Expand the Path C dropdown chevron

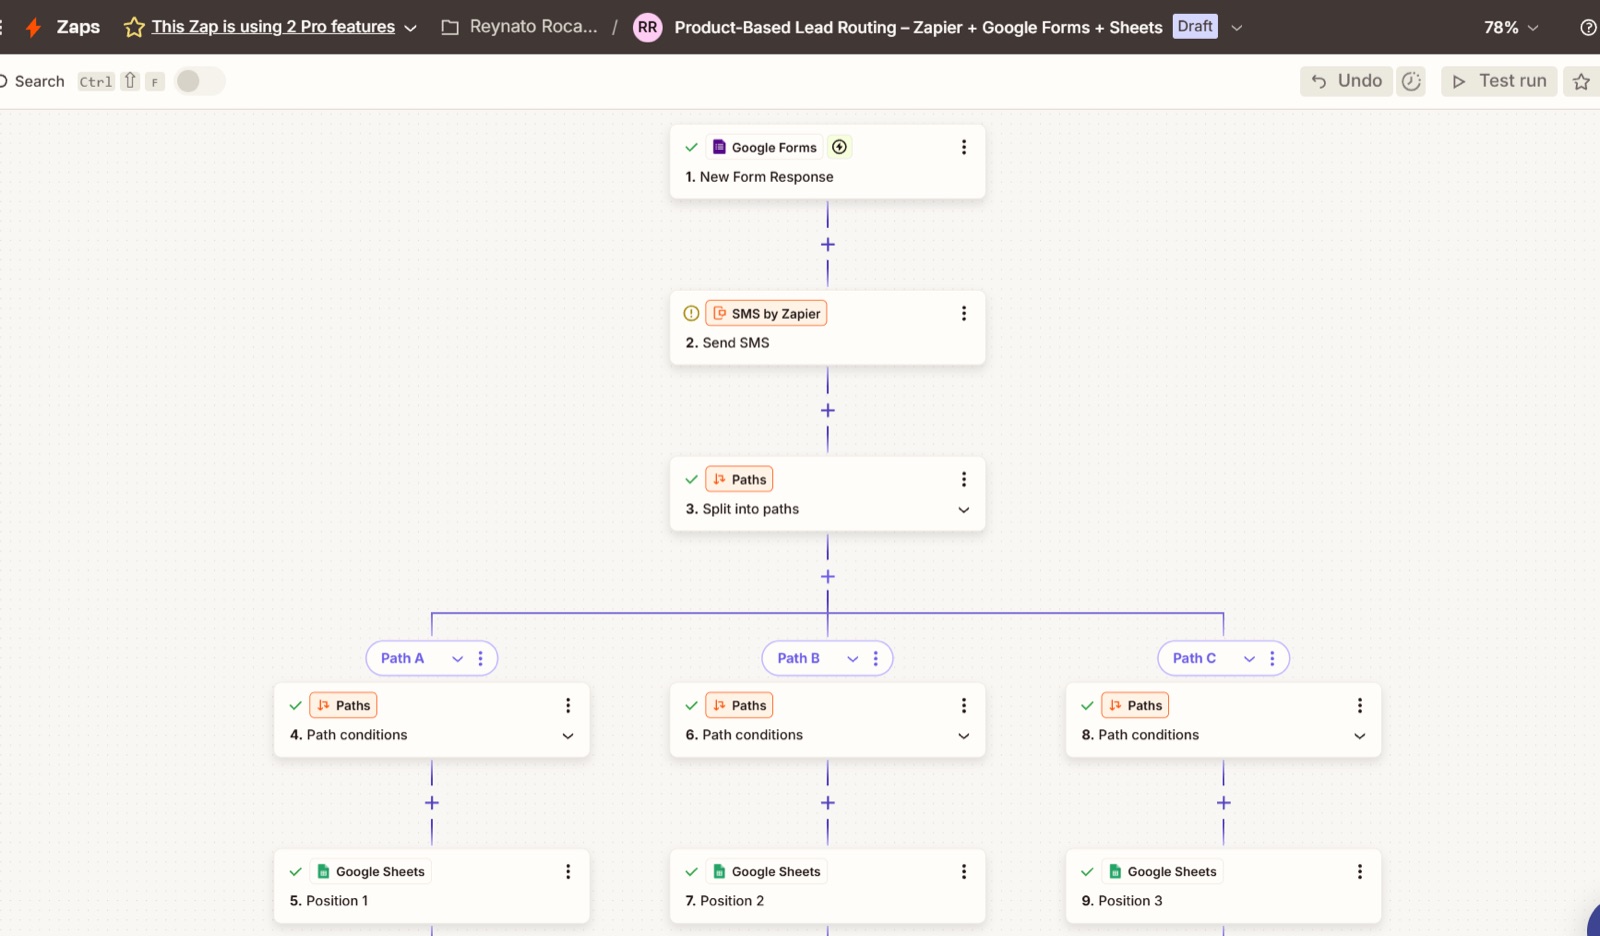[x=1249, y=659]
